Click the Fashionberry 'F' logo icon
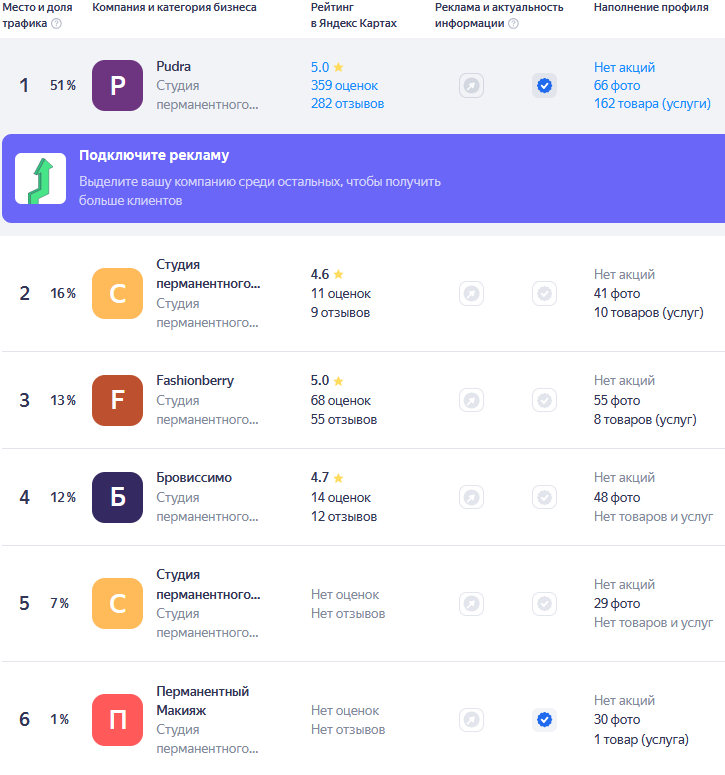Image resolution: width=725 pixels, height=775 pixels. click(x=117, y=400)
